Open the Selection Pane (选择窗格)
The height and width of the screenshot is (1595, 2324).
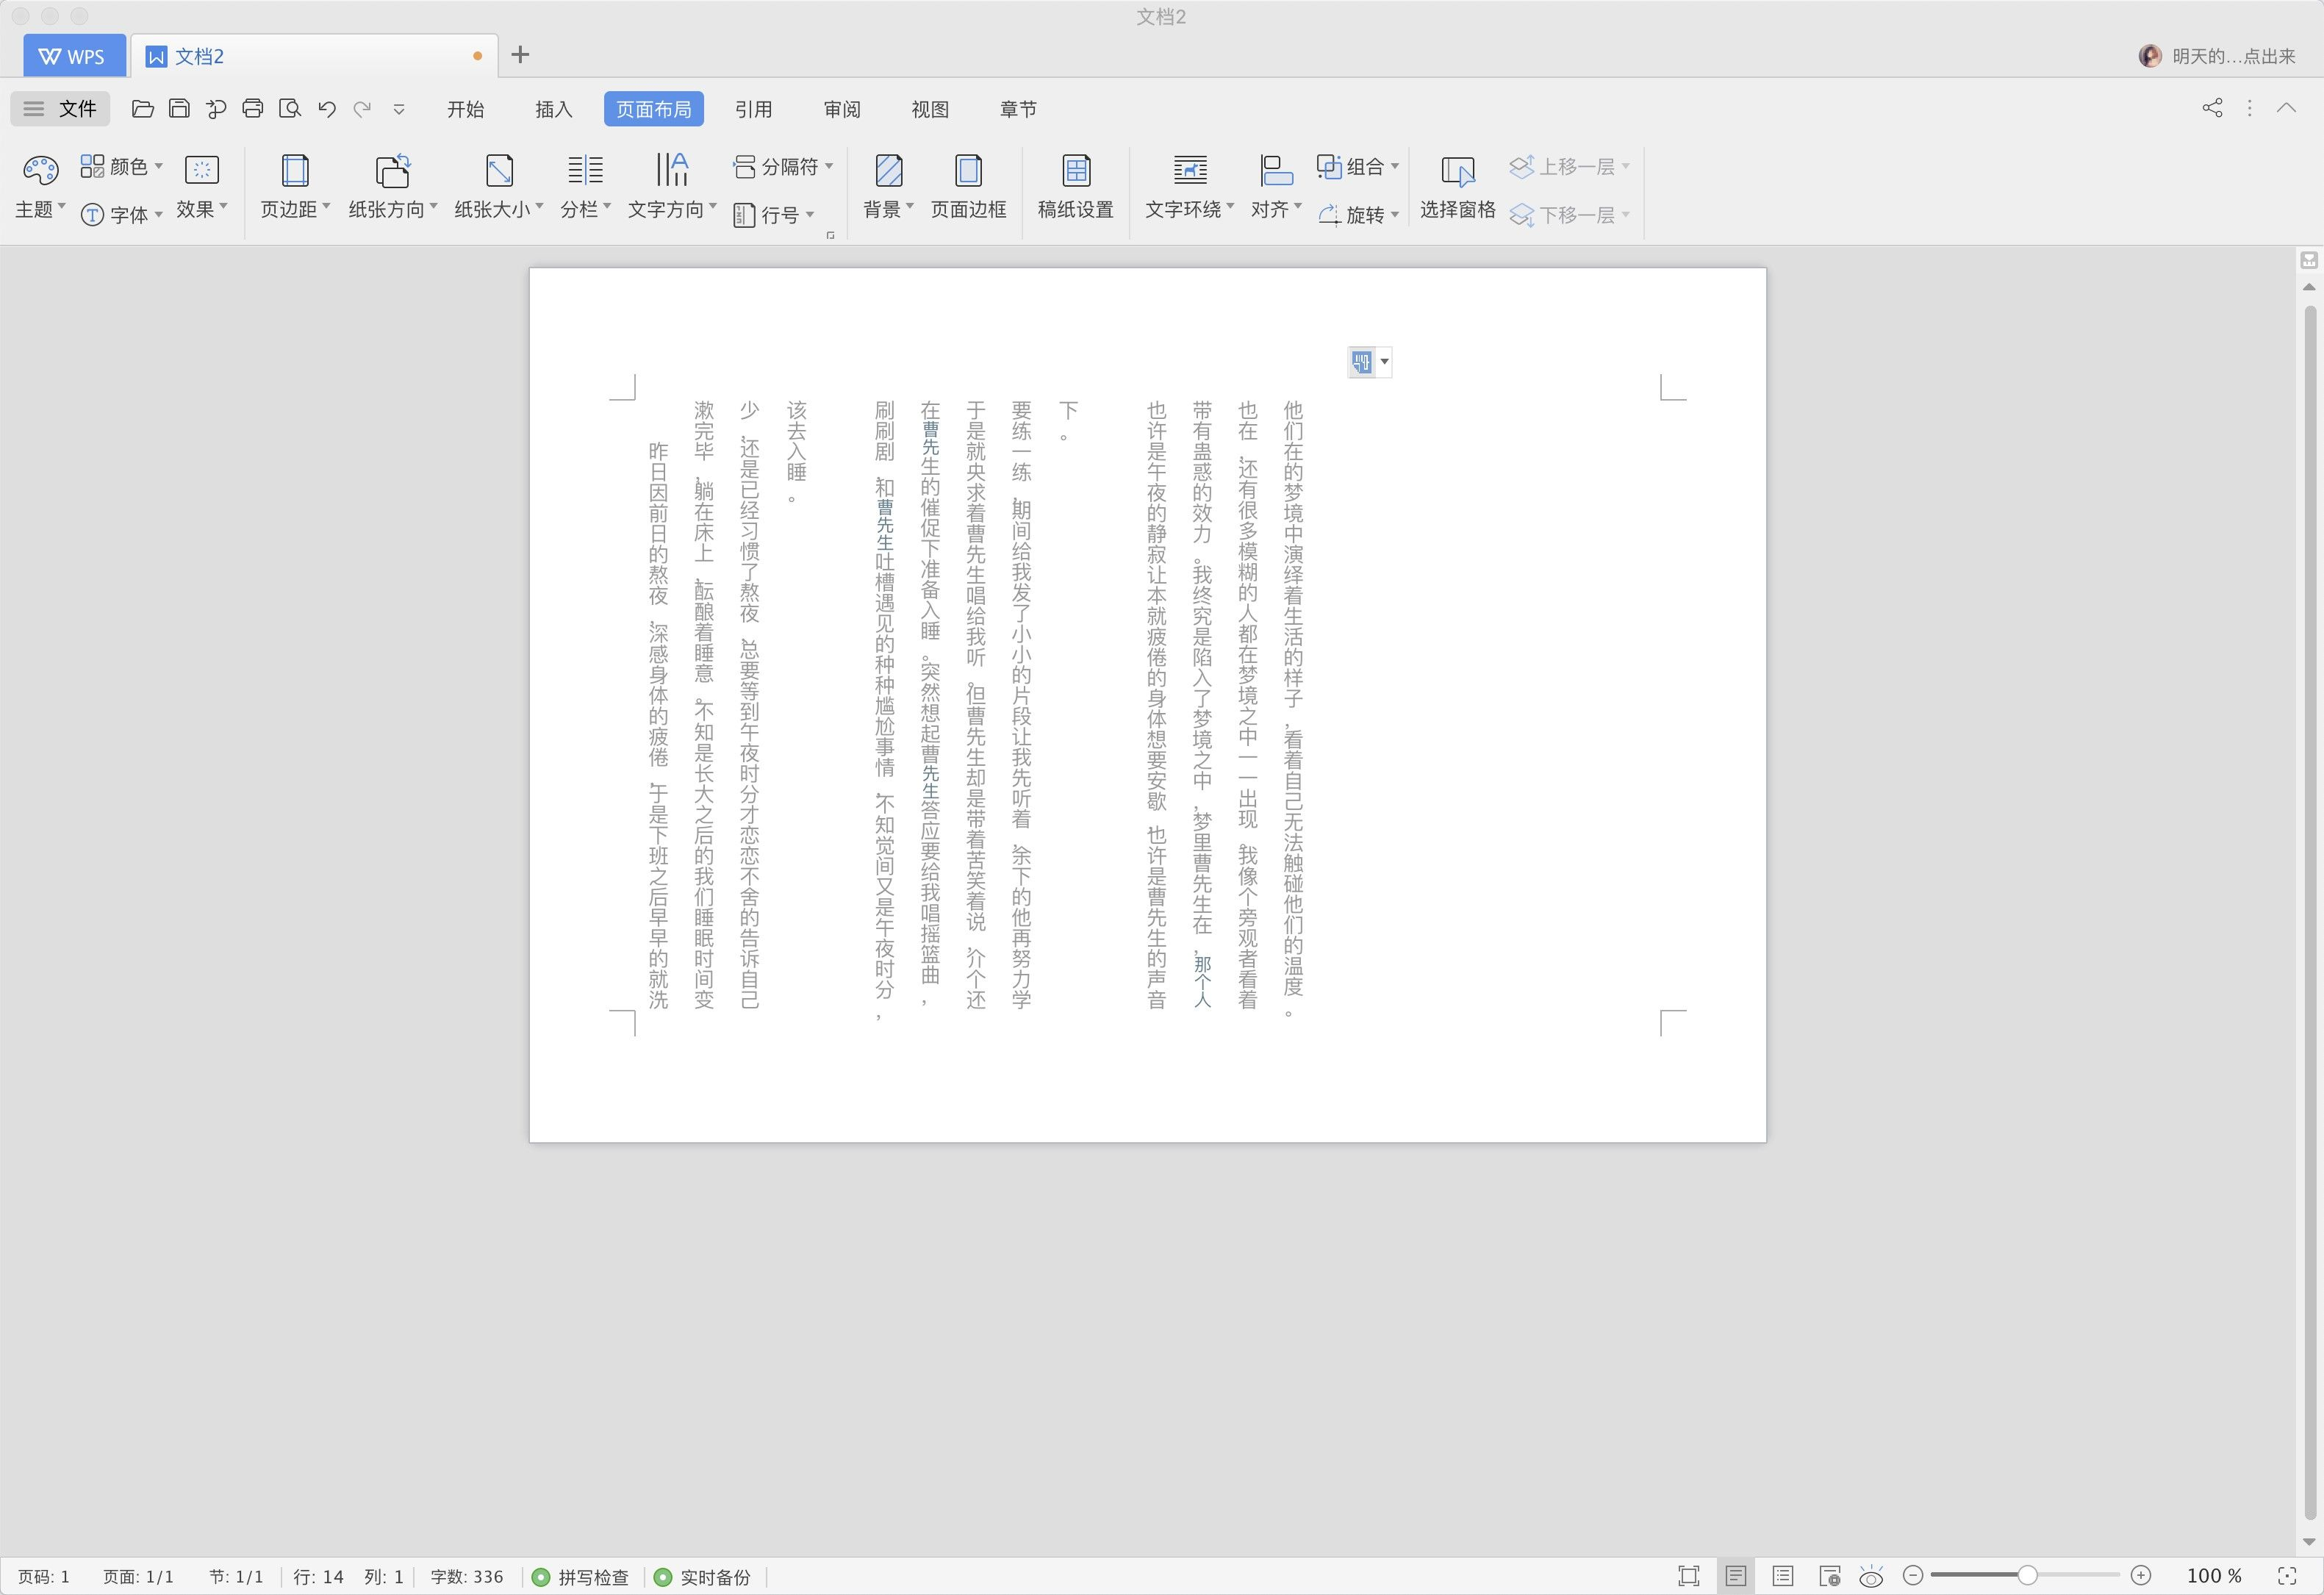(x=1457, y=186)
